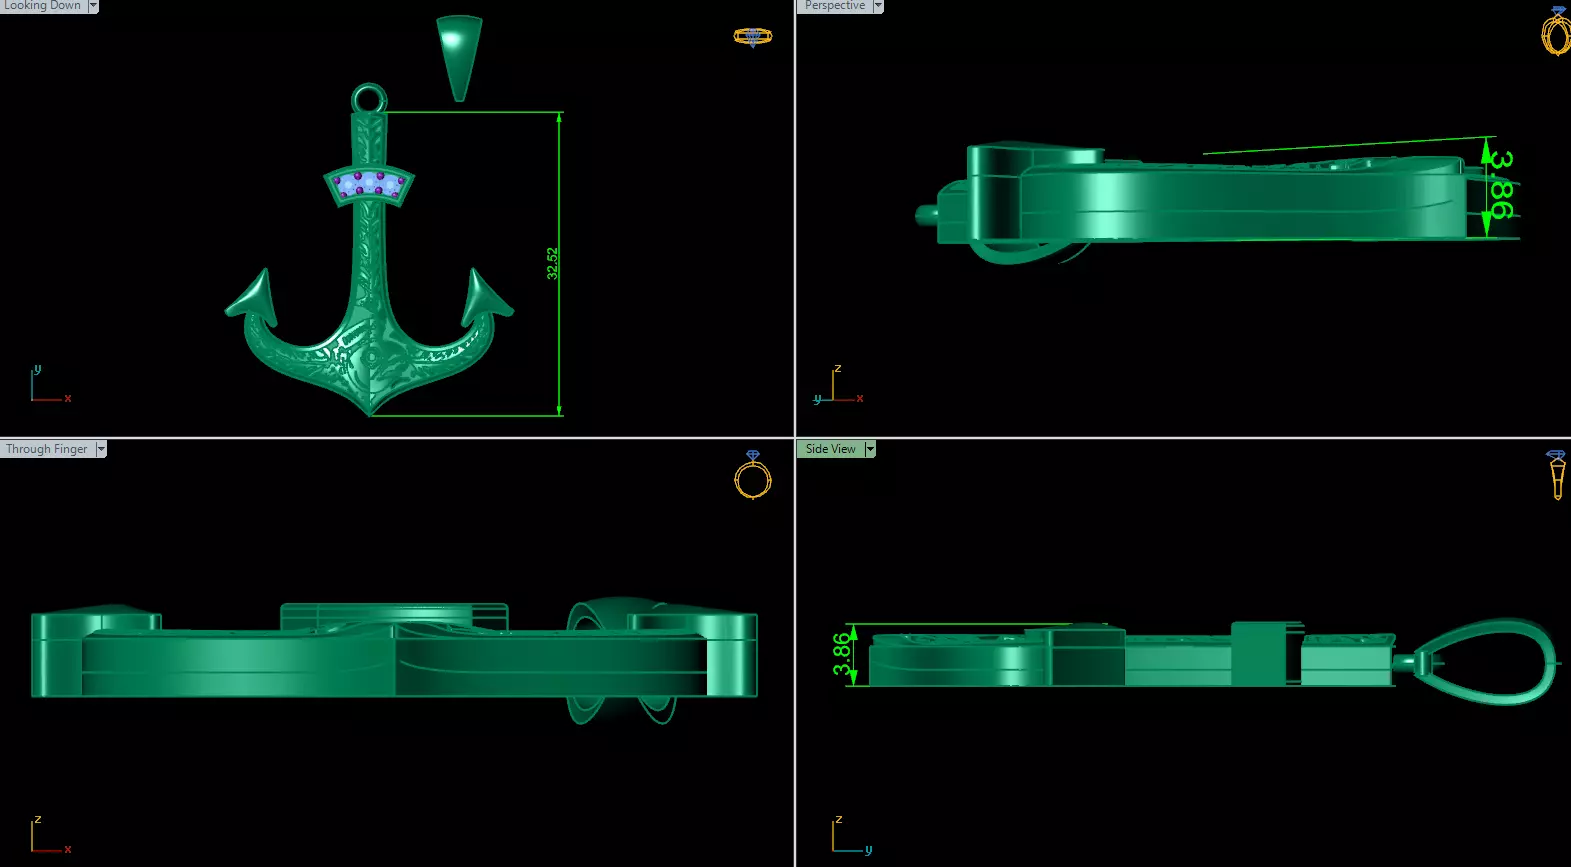The height and width of the screenshot is (867, 1571).
Task: Click the XZ axis indicator in Through Finger viewport
Action: 50,835
